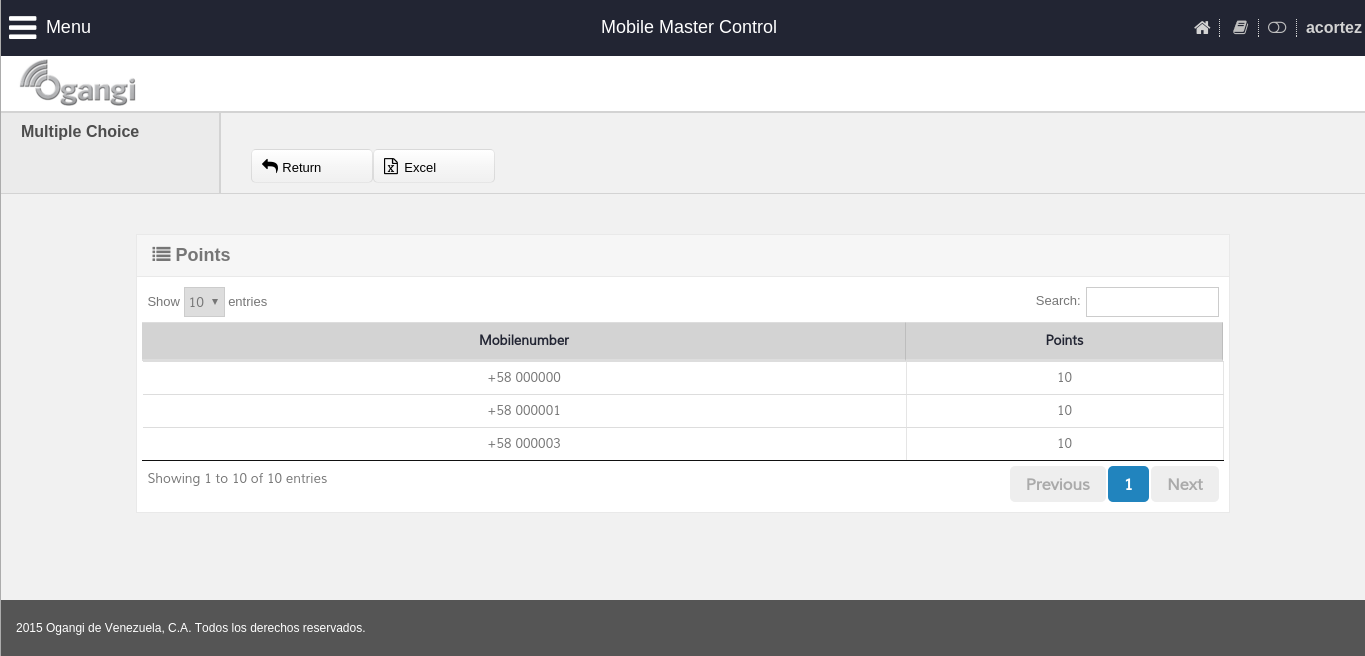Go to the Previous page
Viewport: 1365px width, 656px height.
point(1057,484)
